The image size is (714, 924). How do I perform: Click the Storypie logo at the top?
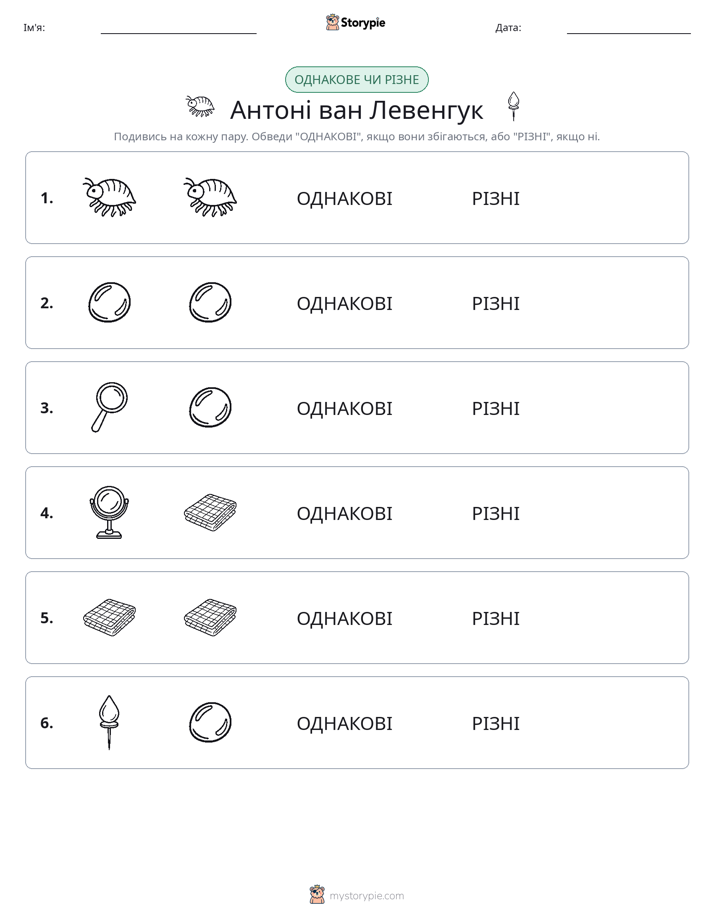tap(356, 22)
